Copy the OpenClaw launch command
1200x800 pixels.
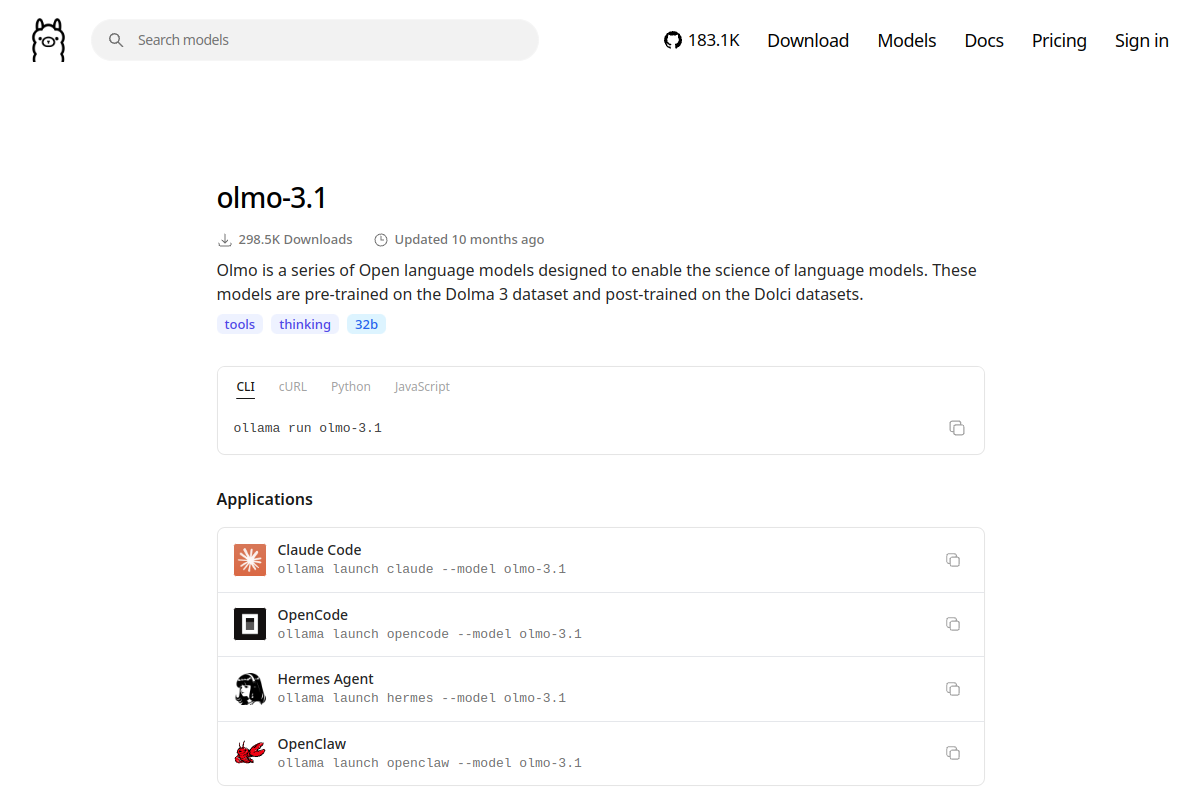pyautogui.click(x=953, y=753)
